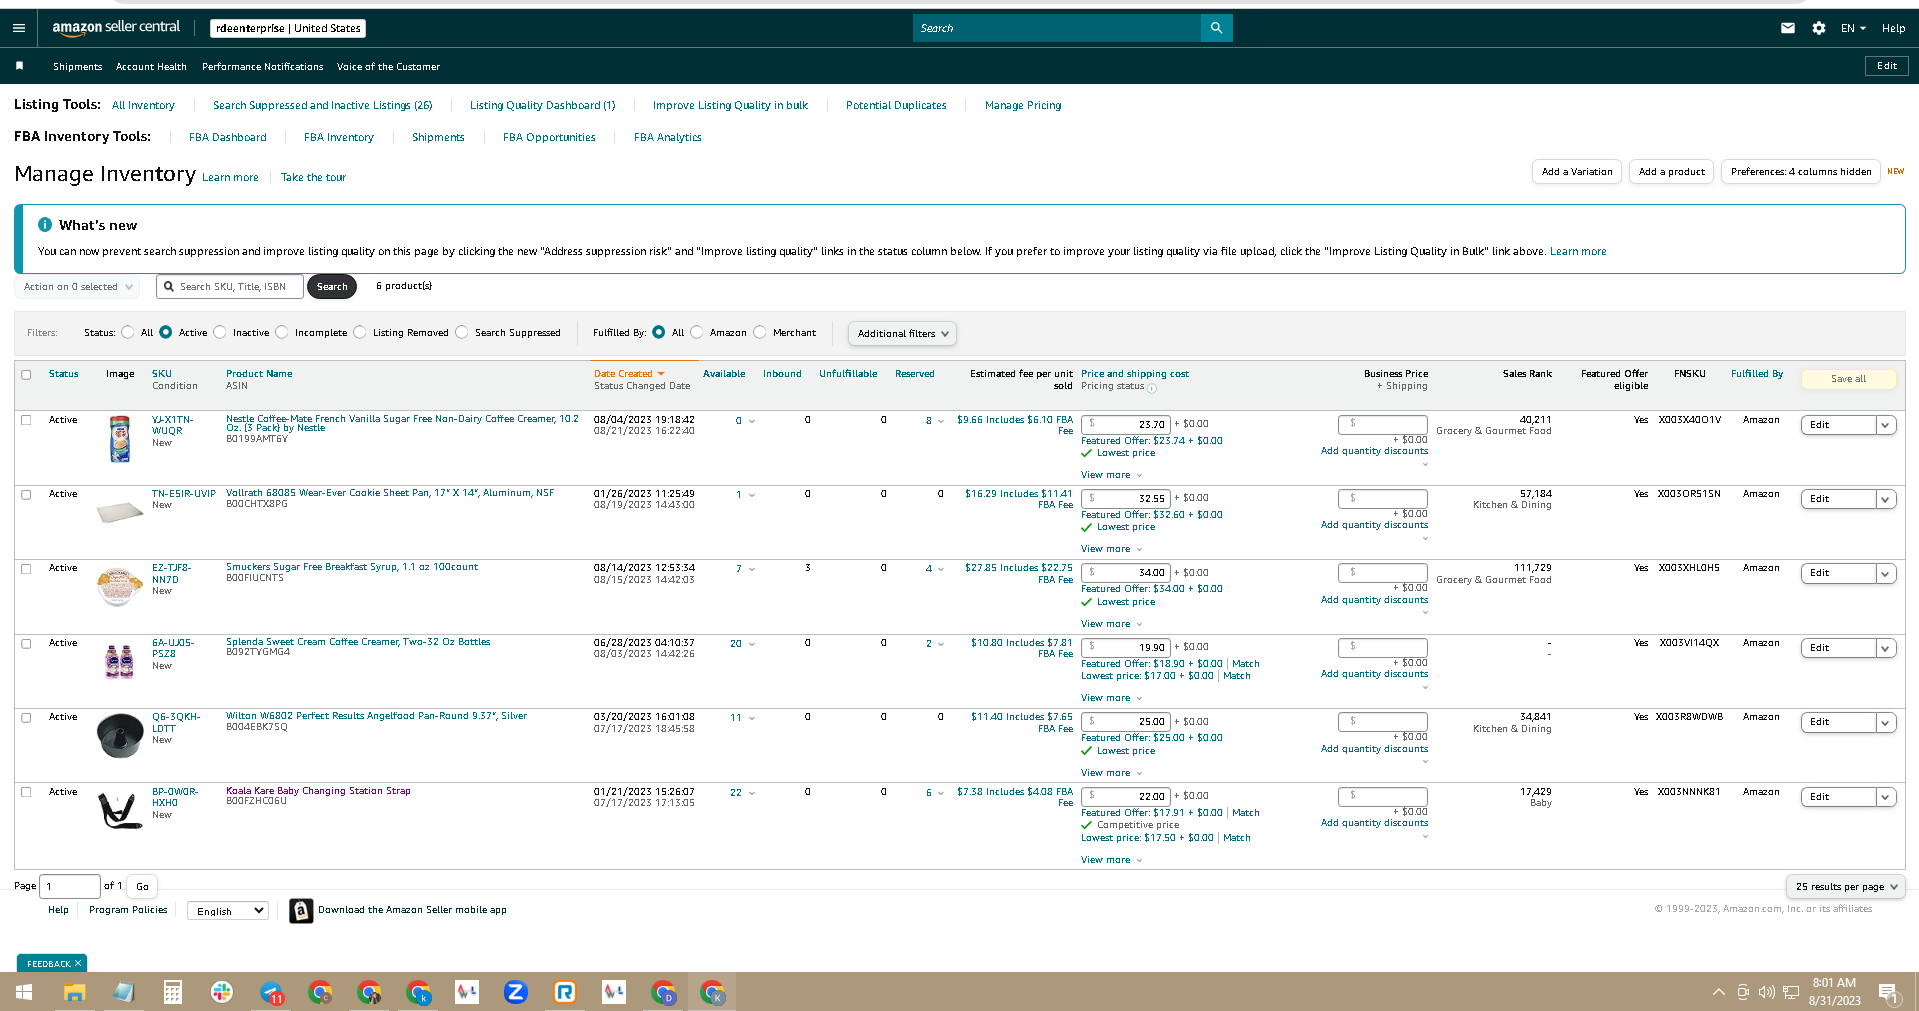Click the network tray icon

[x=1791, y=992]
